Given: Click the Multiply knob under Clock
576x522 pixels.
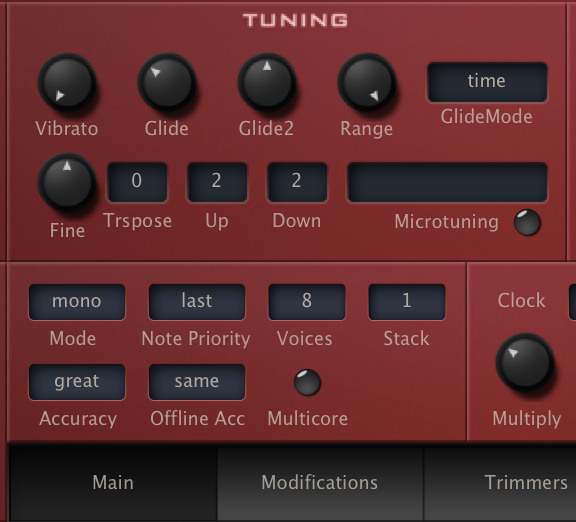Looking at the screenshot, I should point(525,361).
